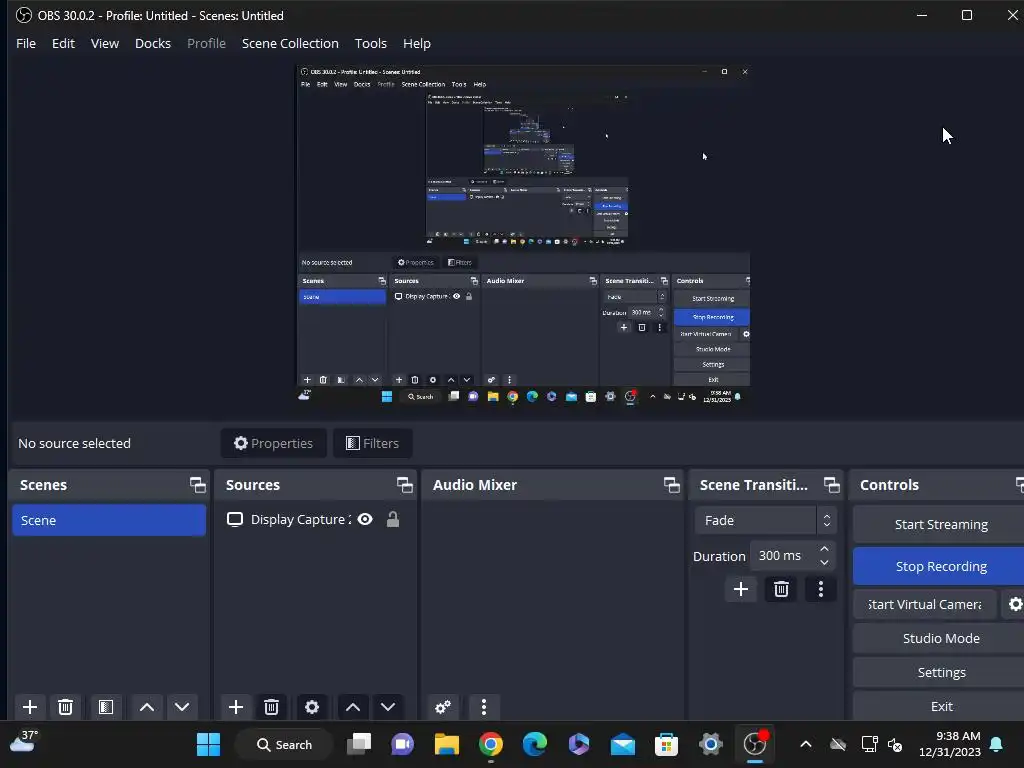Screen dimensions: 1024x768
Task: Open notification bell in system tray
Action: [997, 744]
